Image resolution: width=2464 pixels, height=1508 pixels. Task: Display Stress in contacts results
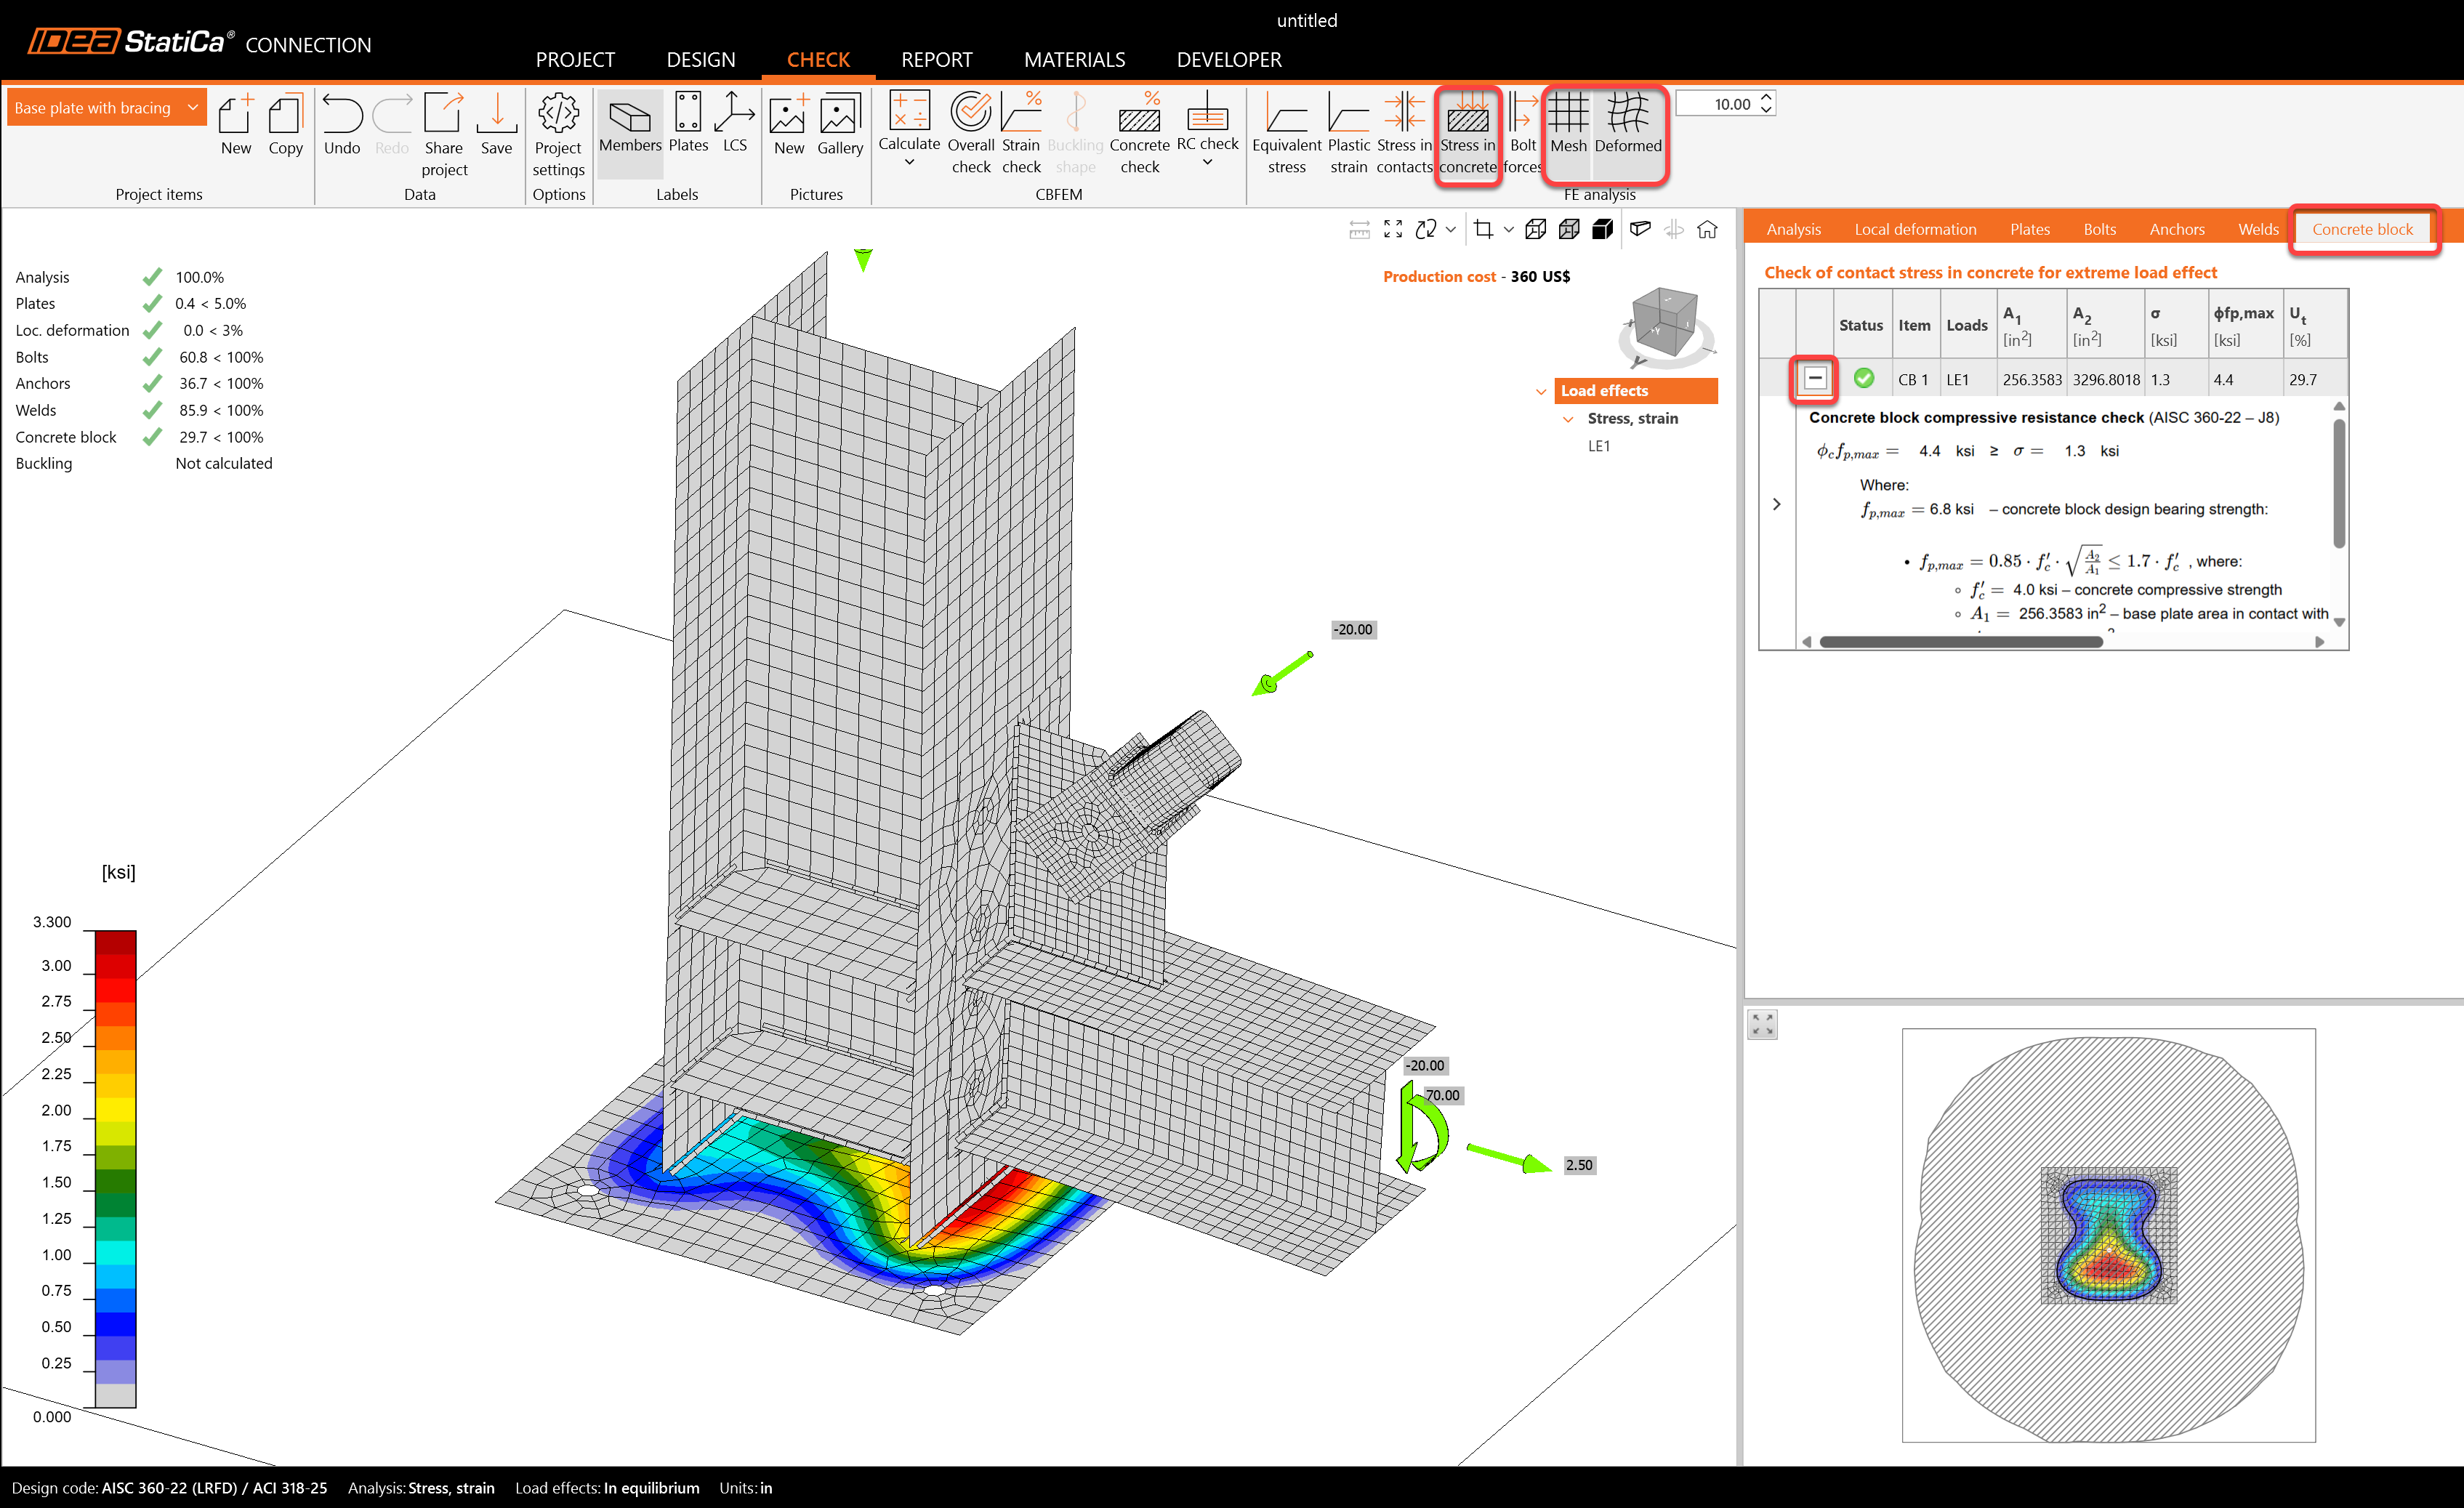tap(1404, 133)
